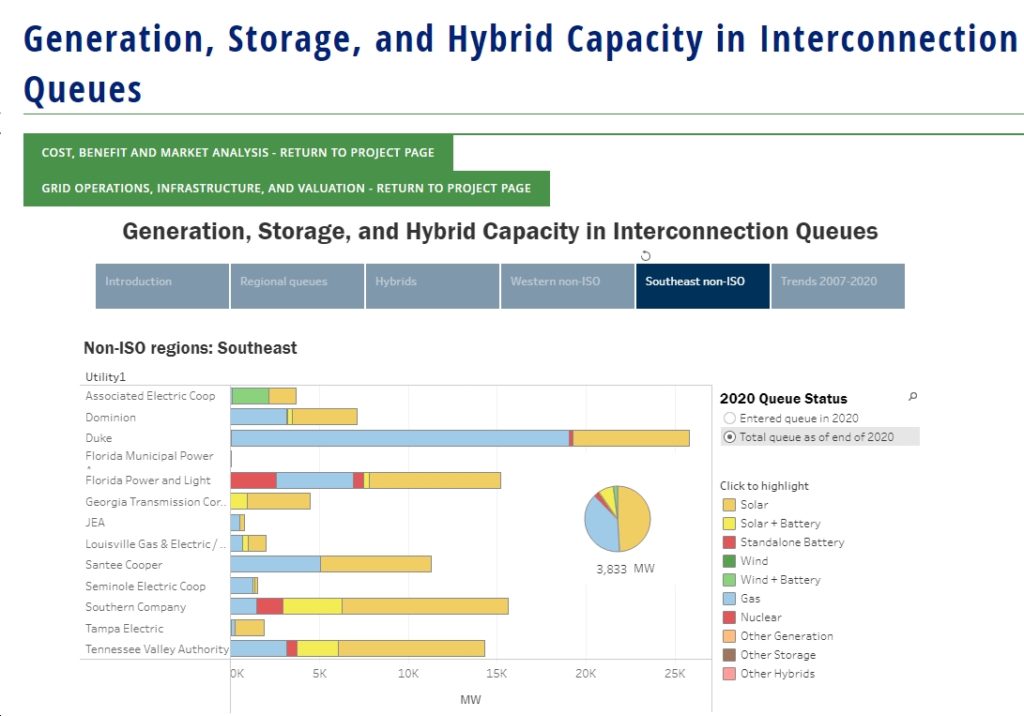
Task: Select 'Santee Cooper' utility label
Action: pyautogui.click(x=123, y=565)
